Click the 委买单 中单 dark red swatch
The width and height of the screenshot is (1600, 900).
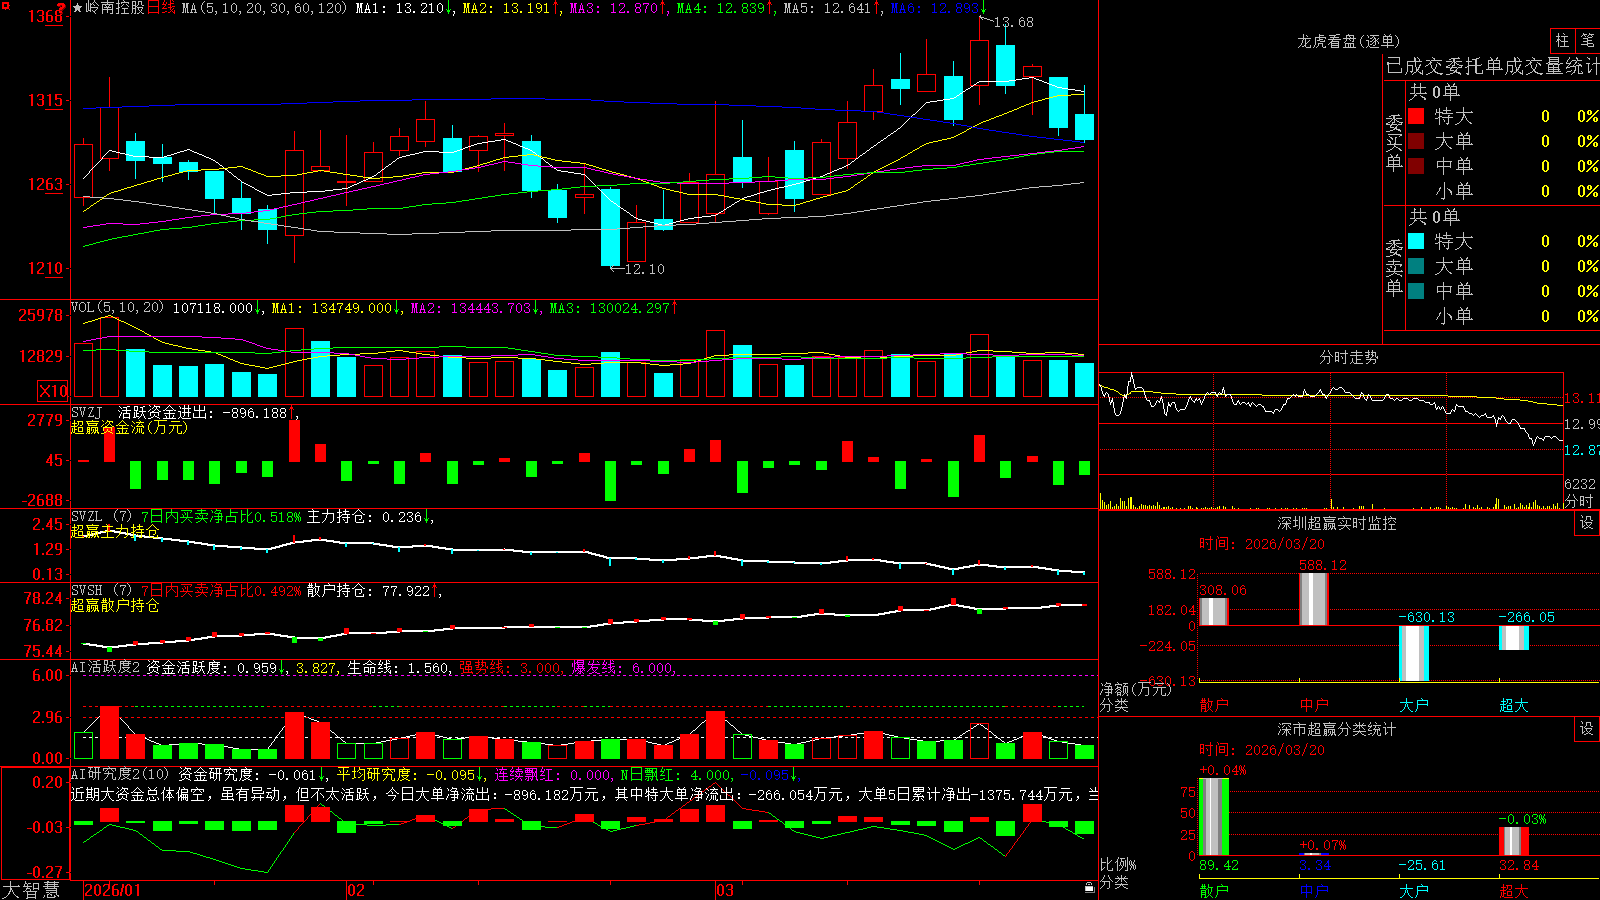[x=1416, y=166]
